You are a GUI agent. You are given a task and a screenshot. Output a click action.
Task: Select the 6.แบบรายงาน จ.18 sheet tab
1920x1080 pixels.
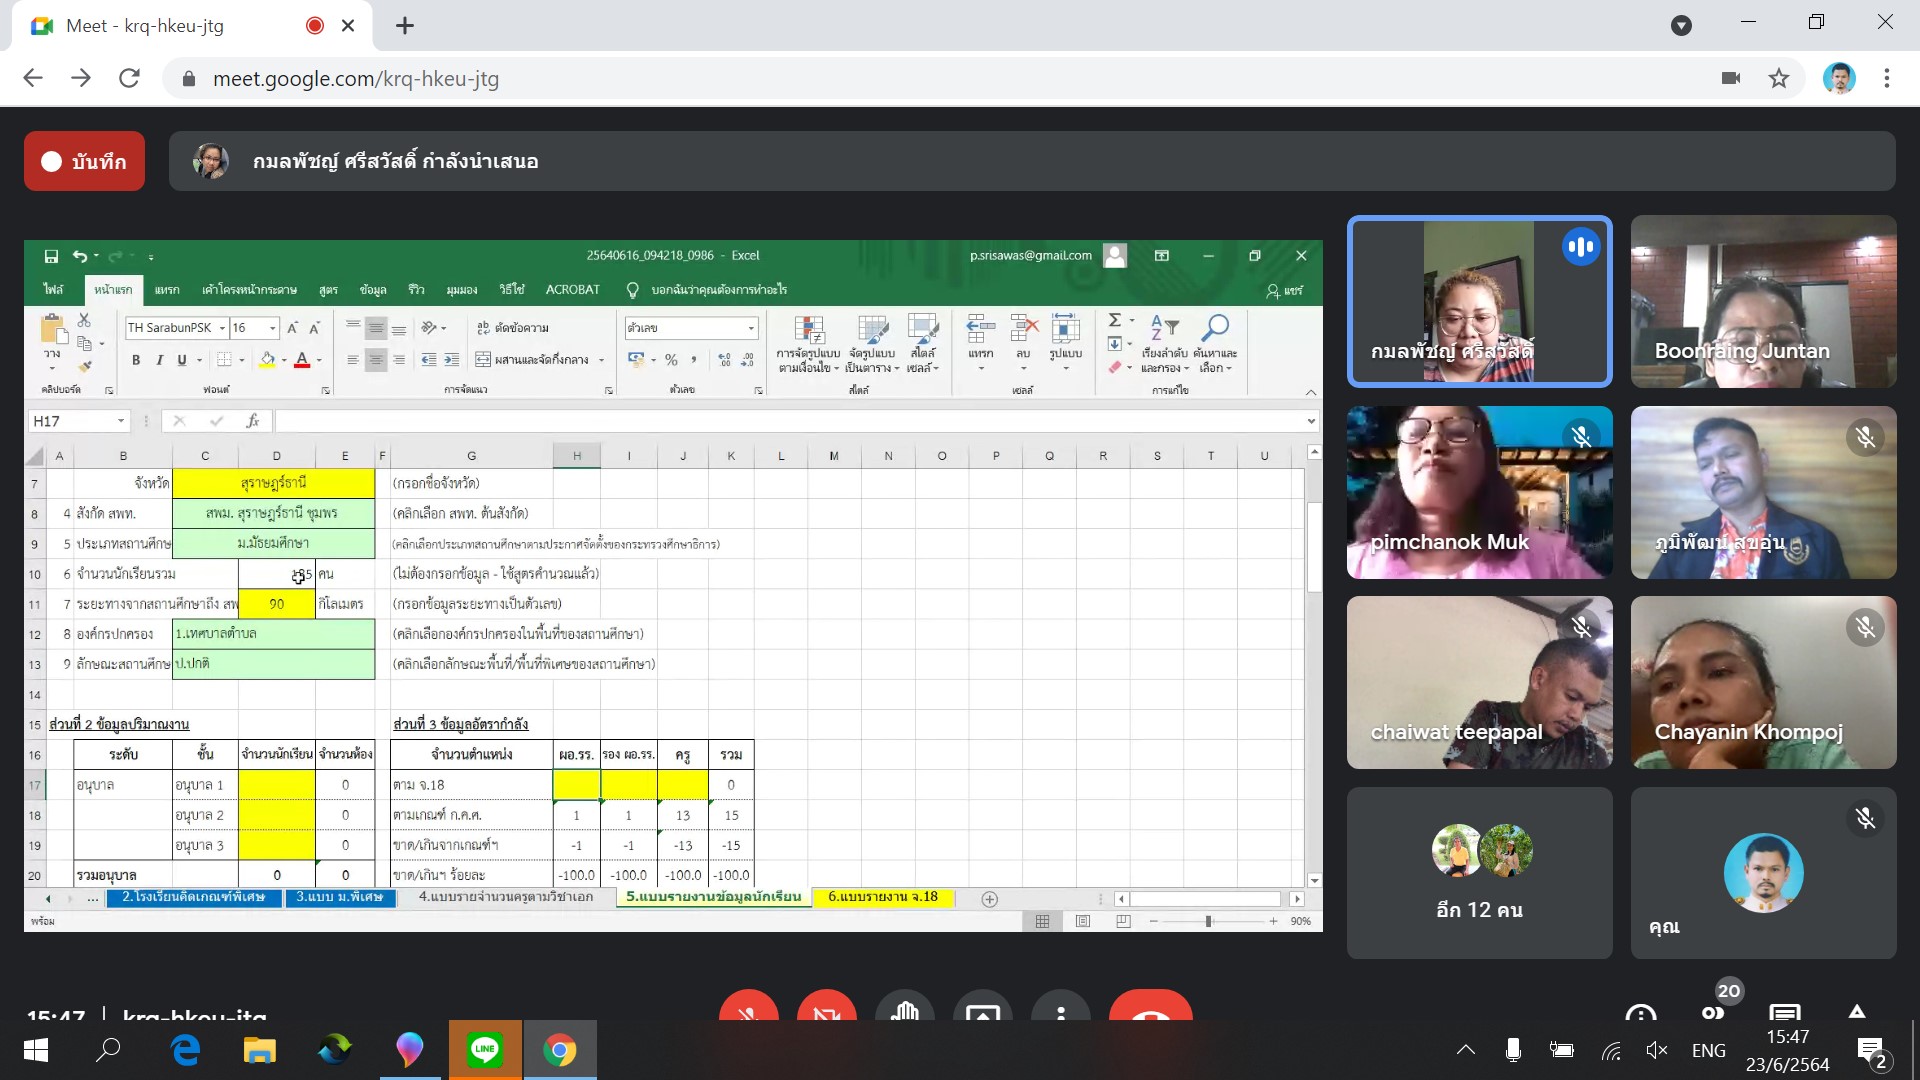pos(883,897)
